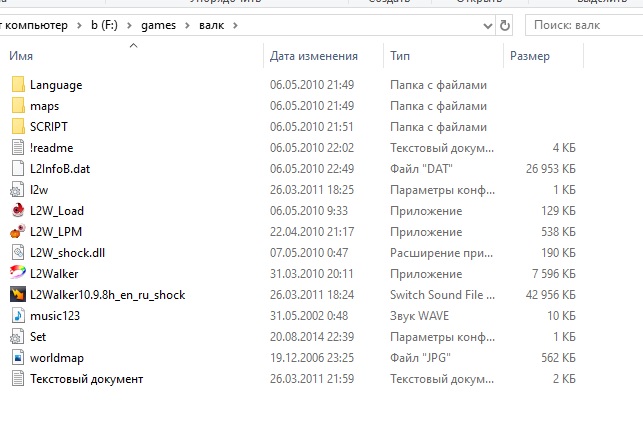
Task: Click the валк breadcrumb segment
Action: [212, 25]
